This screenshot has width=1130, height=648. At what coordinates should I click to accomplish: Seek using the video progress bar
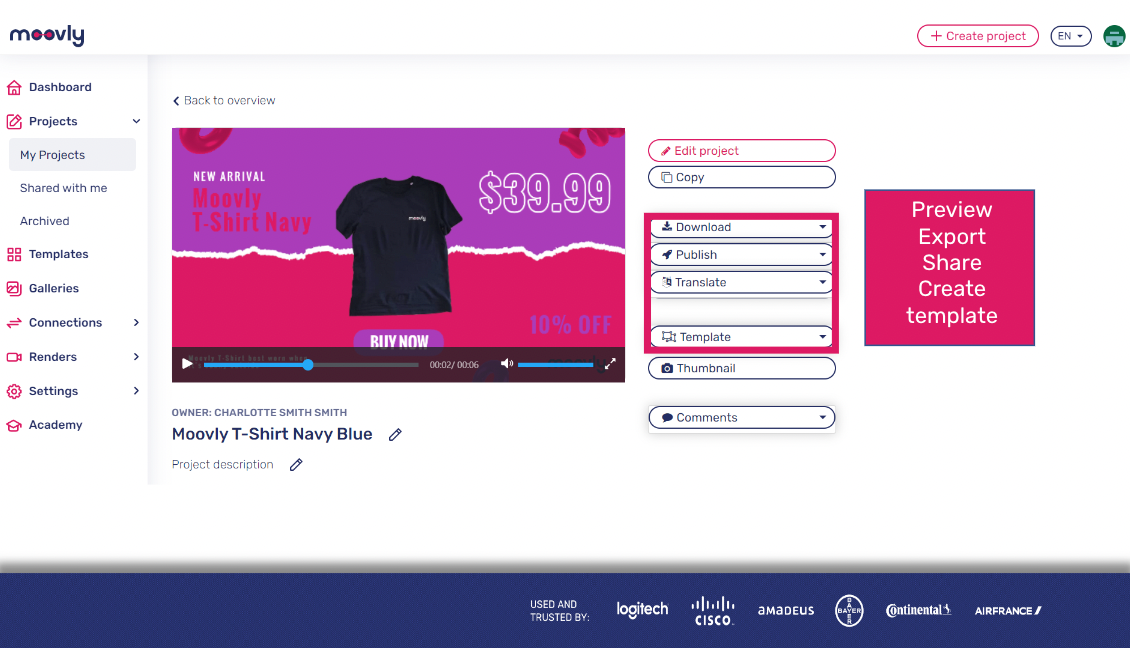pos(311,365)
